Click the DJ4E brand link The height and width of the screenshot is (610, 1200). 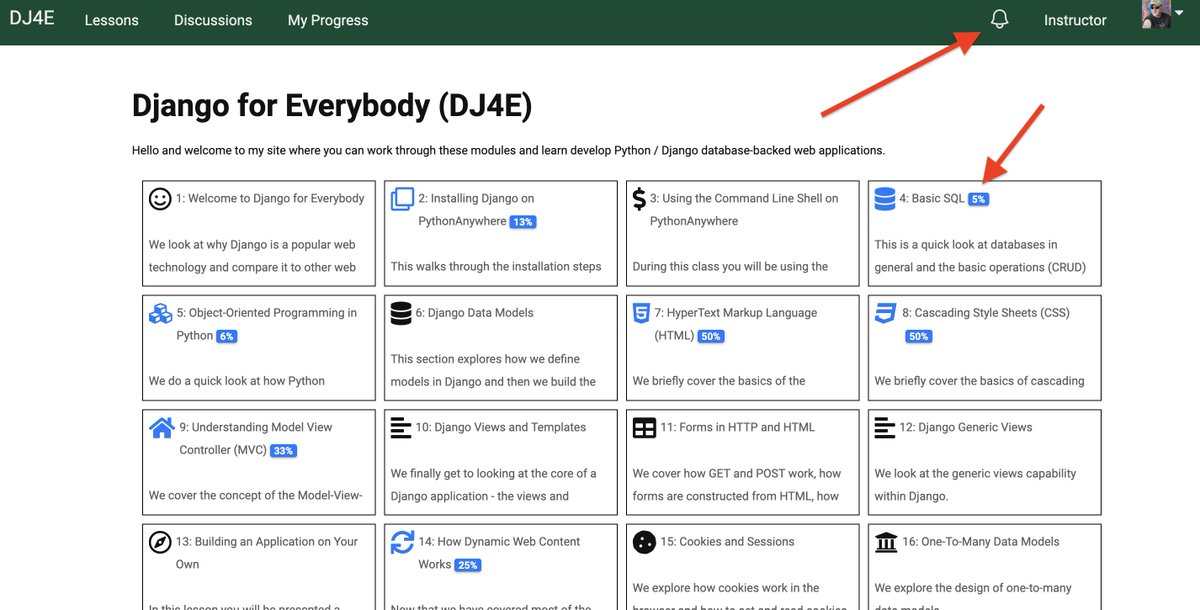click(32, 19)
